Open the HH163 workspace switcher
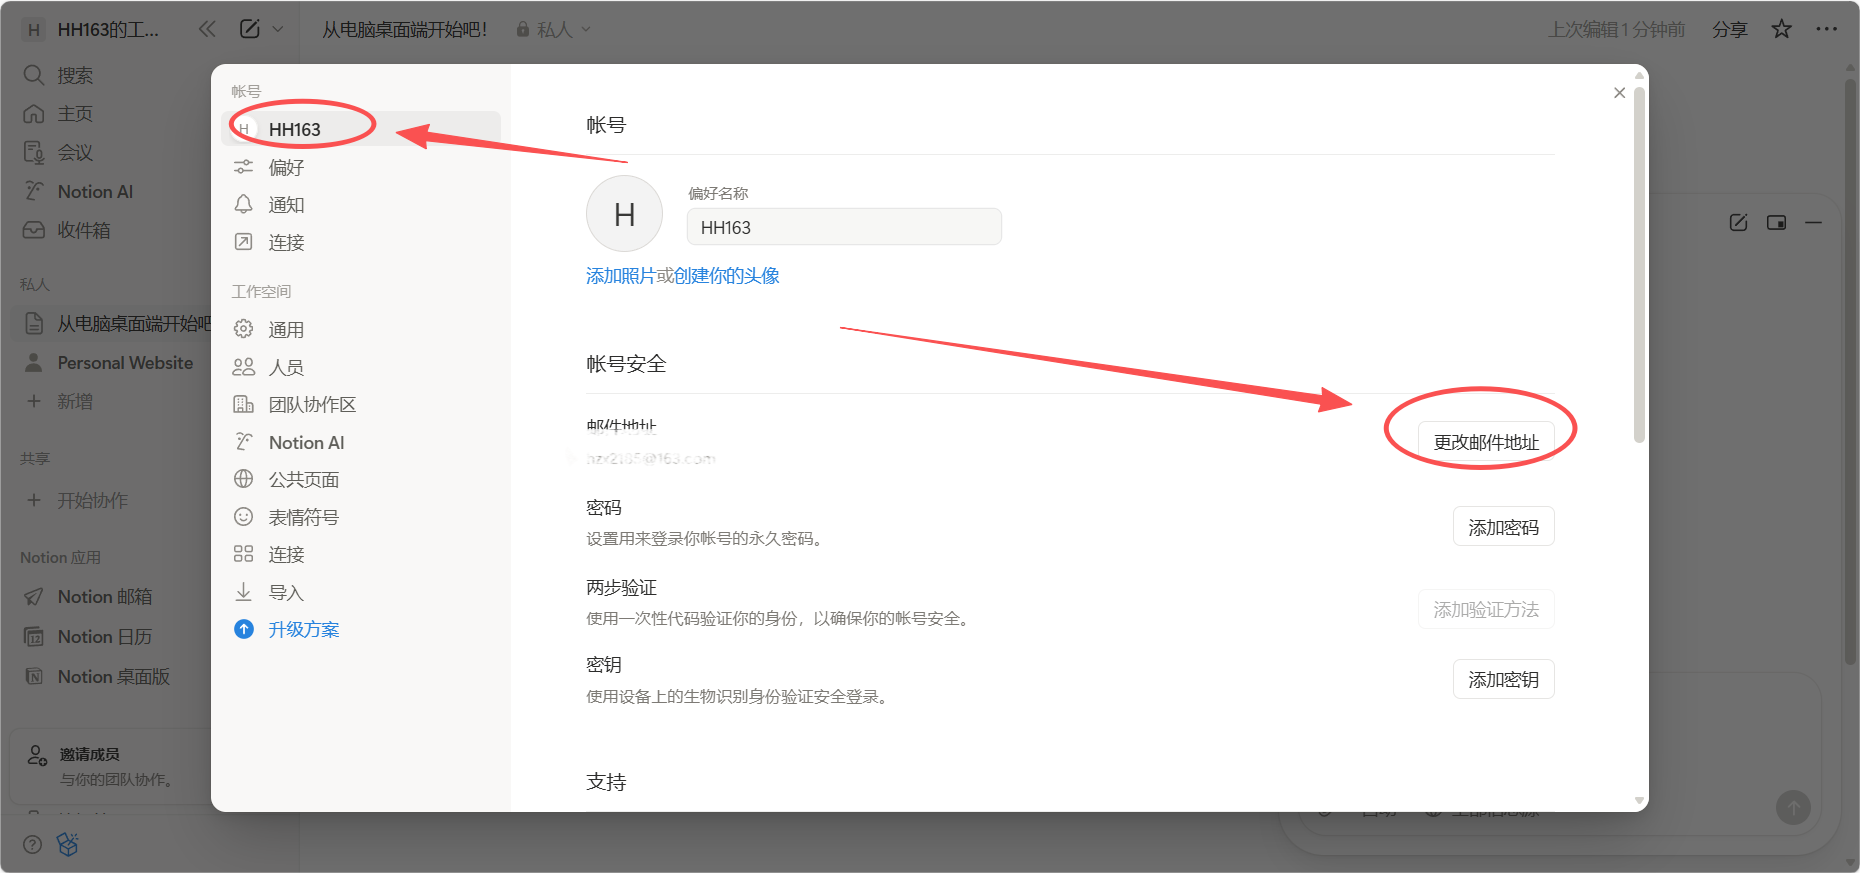Screen dimensions: 1860x873 pyautogui.click(x=100, y=30)
